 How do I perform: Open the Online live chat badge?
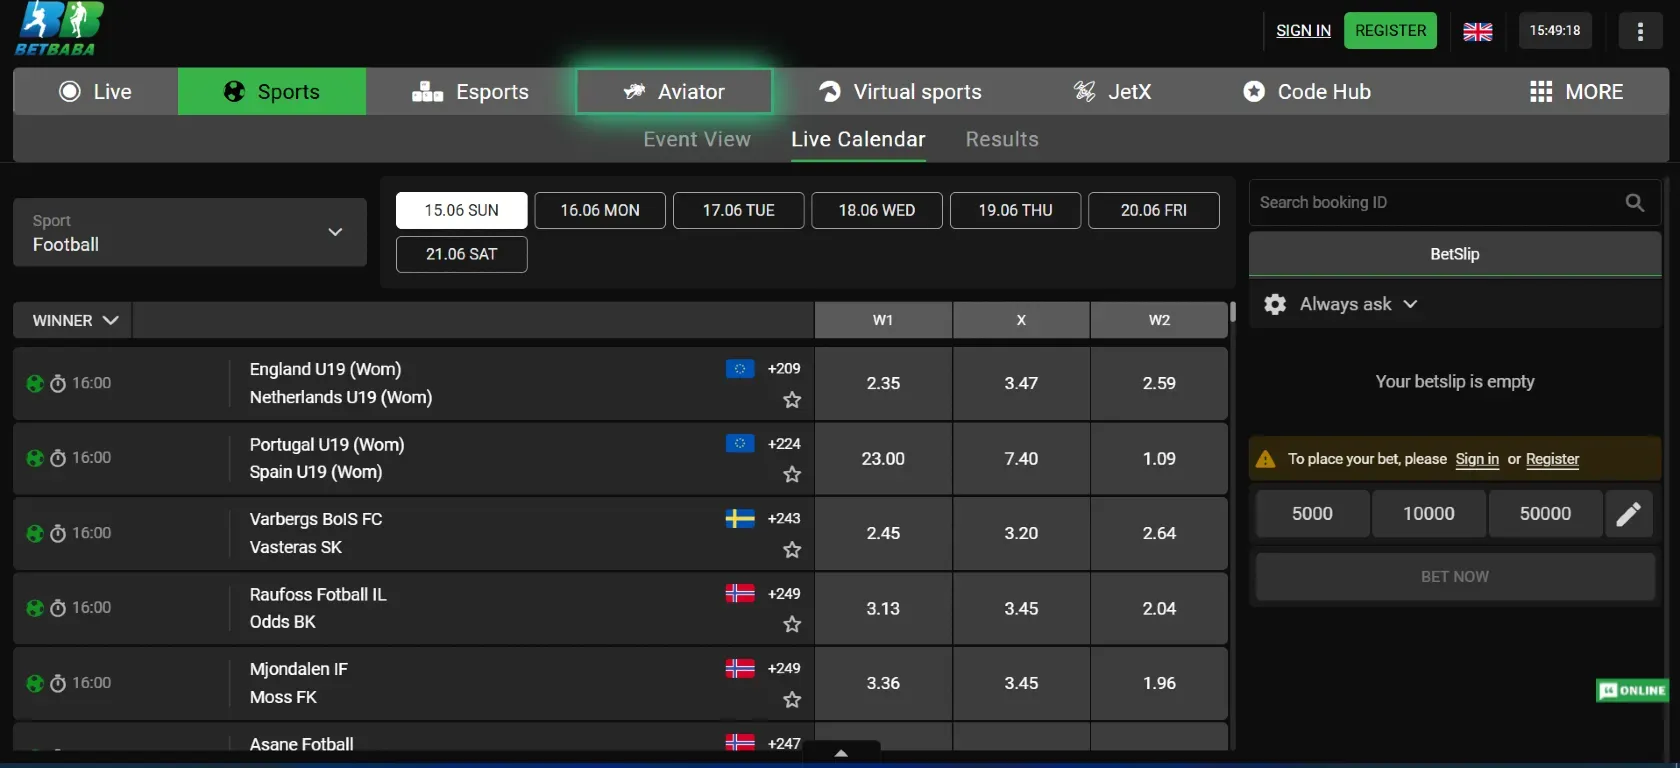(x=1632, y=690)
